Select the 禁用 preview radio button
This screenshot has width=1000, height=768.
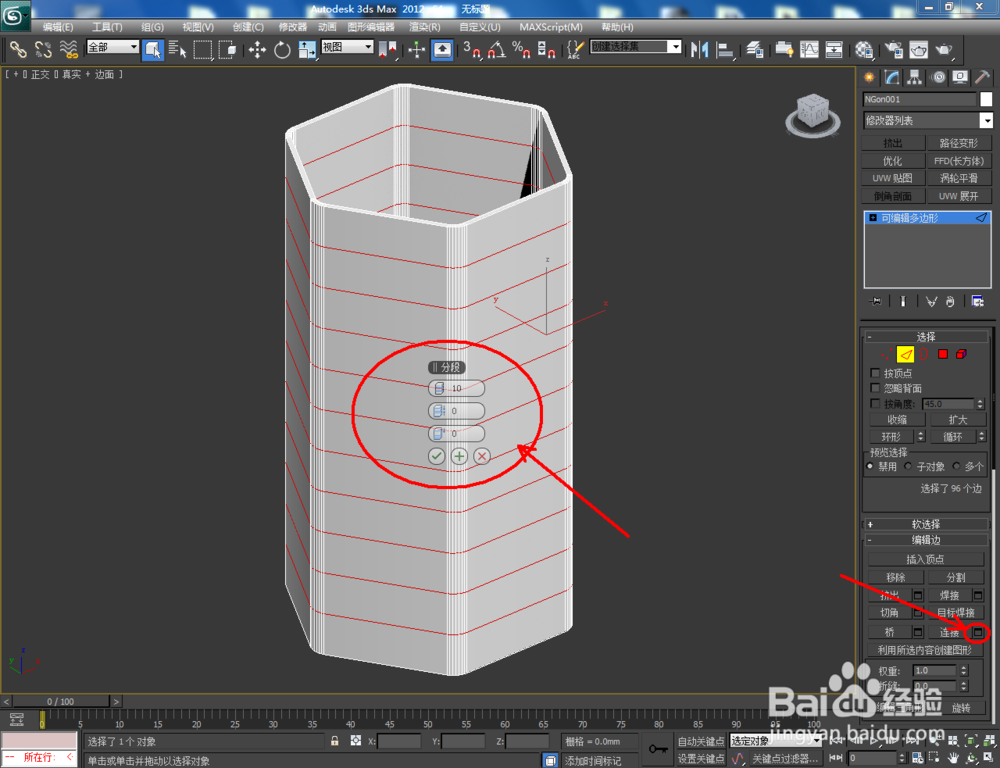870,466
